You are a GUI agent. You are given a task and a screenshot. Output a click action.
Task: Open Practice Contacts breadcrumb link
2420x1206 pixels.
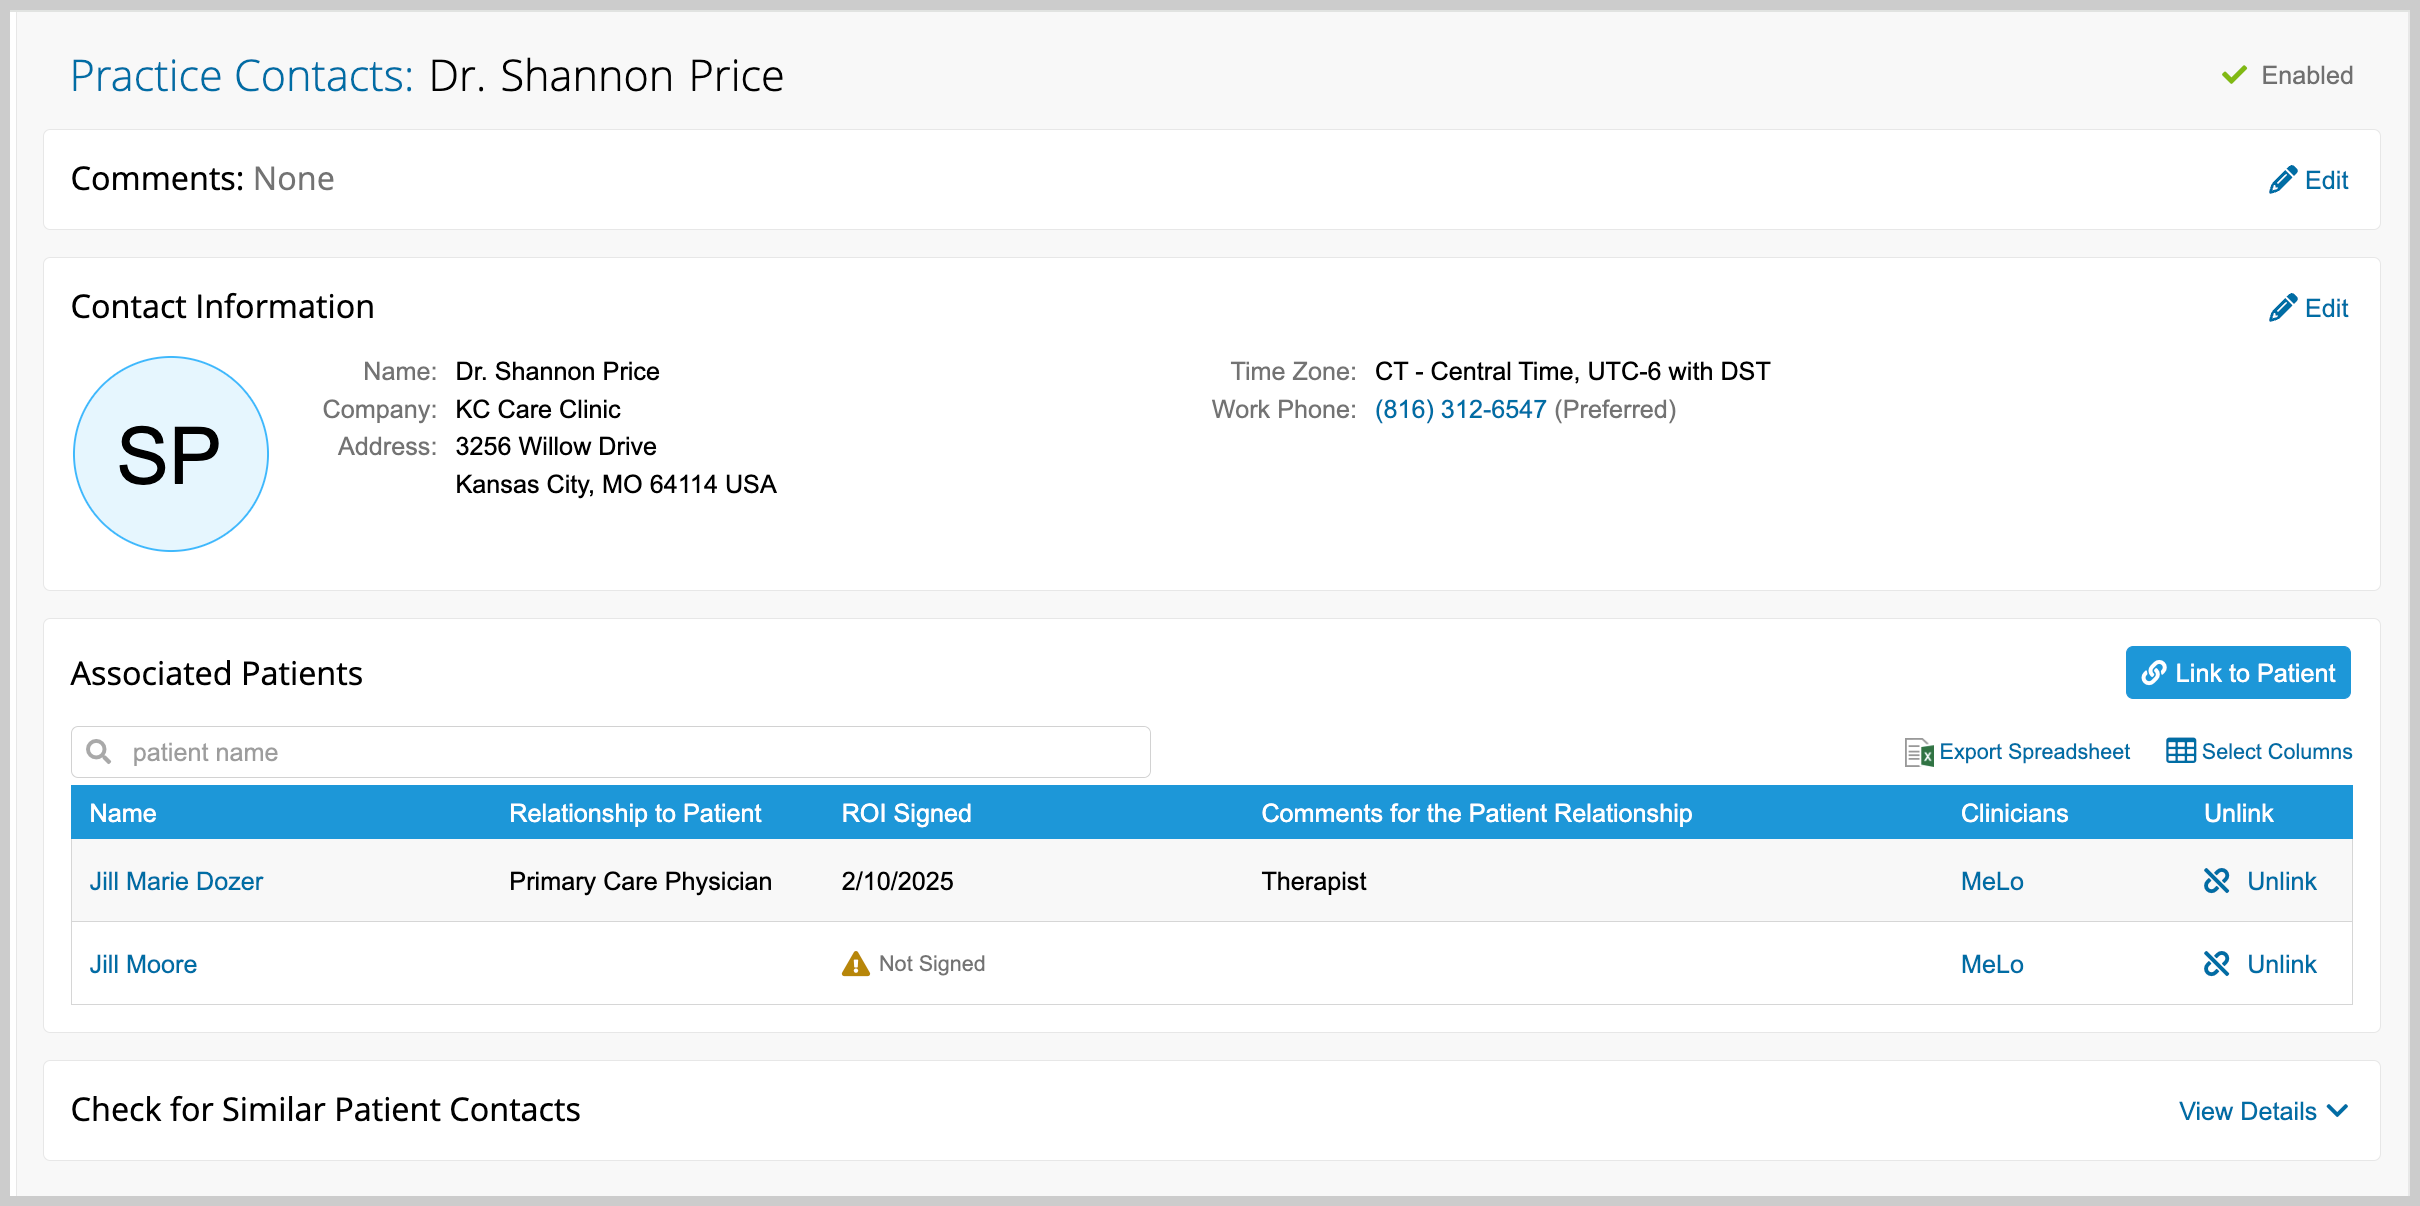point(242,76)
